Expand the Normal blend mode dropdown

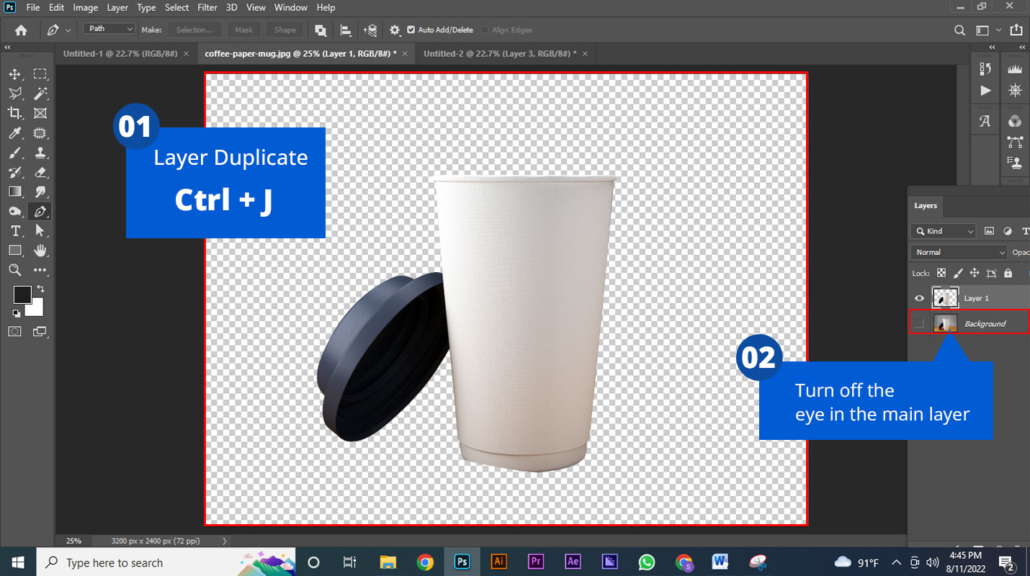point(959,252)
